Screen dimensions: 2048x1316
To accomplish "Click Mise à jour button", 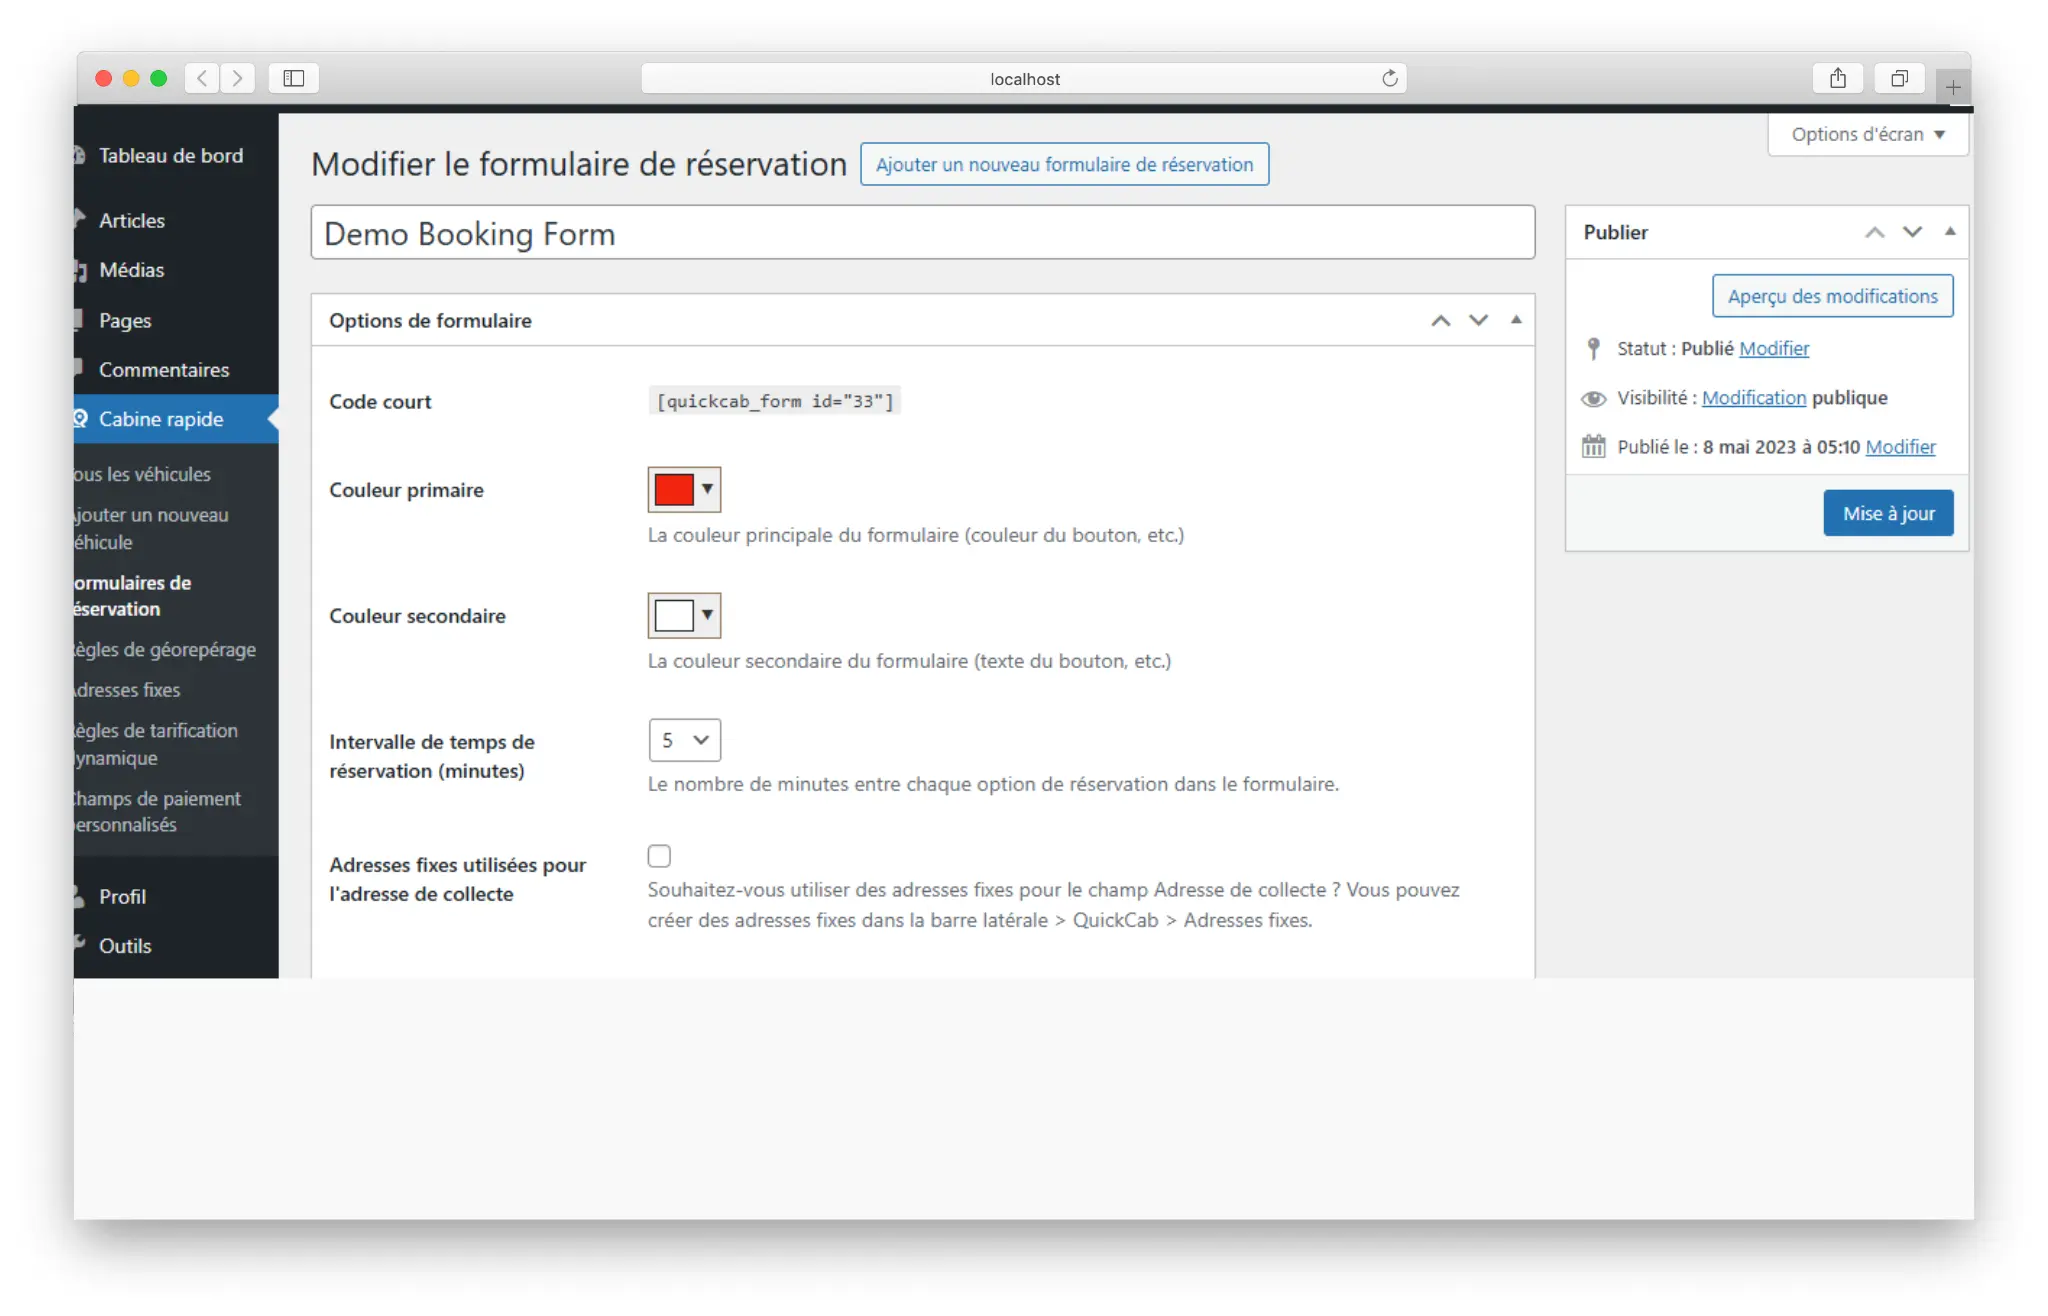I will pyautogui.click(x=1888, y=513).
